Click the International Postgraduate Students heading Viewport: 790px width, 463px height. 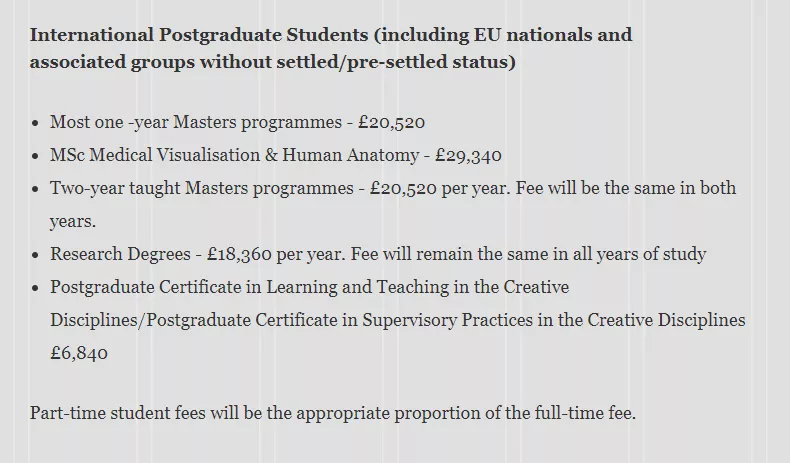pos(331,48)
